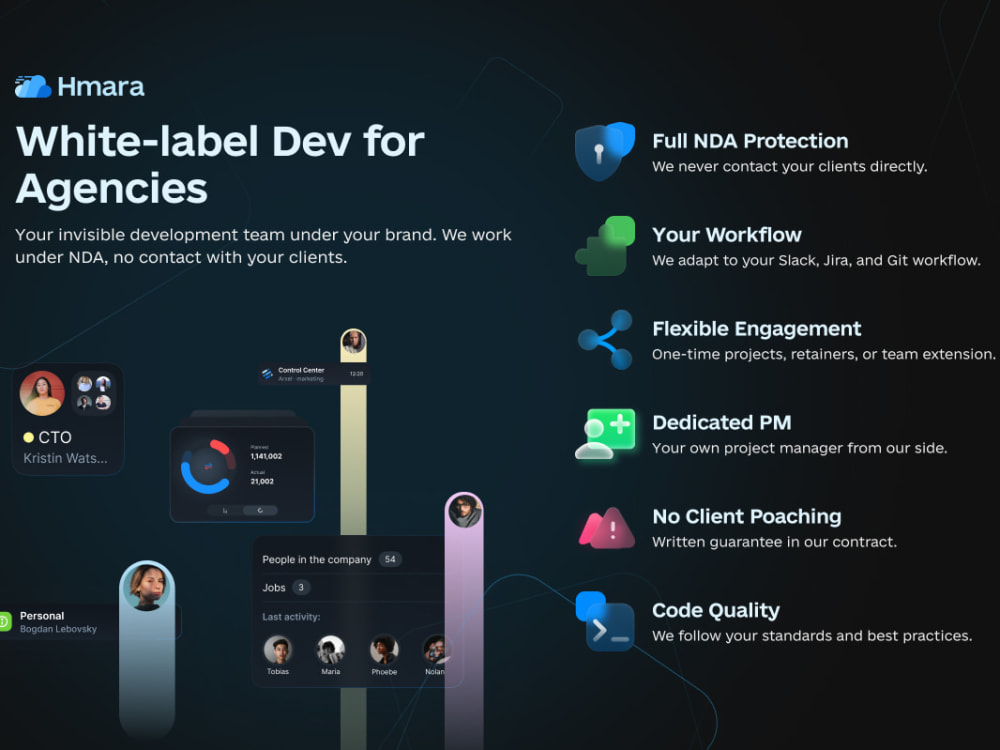Click the 'Last activity:' label
This screenshot has height=750, width=1000.
[291, 617]
